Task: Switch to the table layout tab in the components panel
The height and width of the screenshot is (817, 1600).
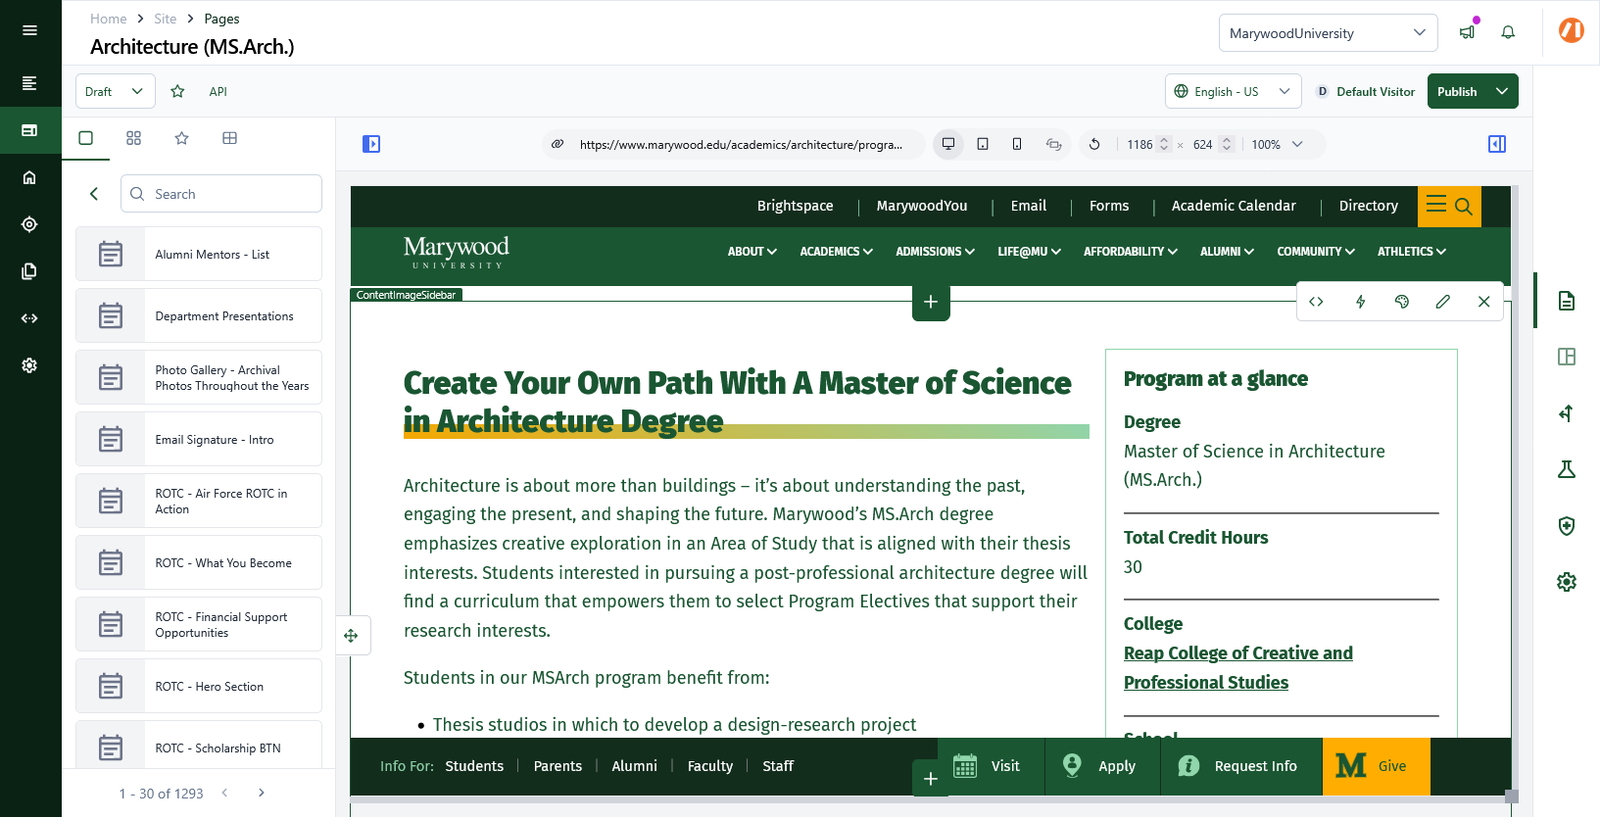Action: pyautogui.click(x=230, y=138)
